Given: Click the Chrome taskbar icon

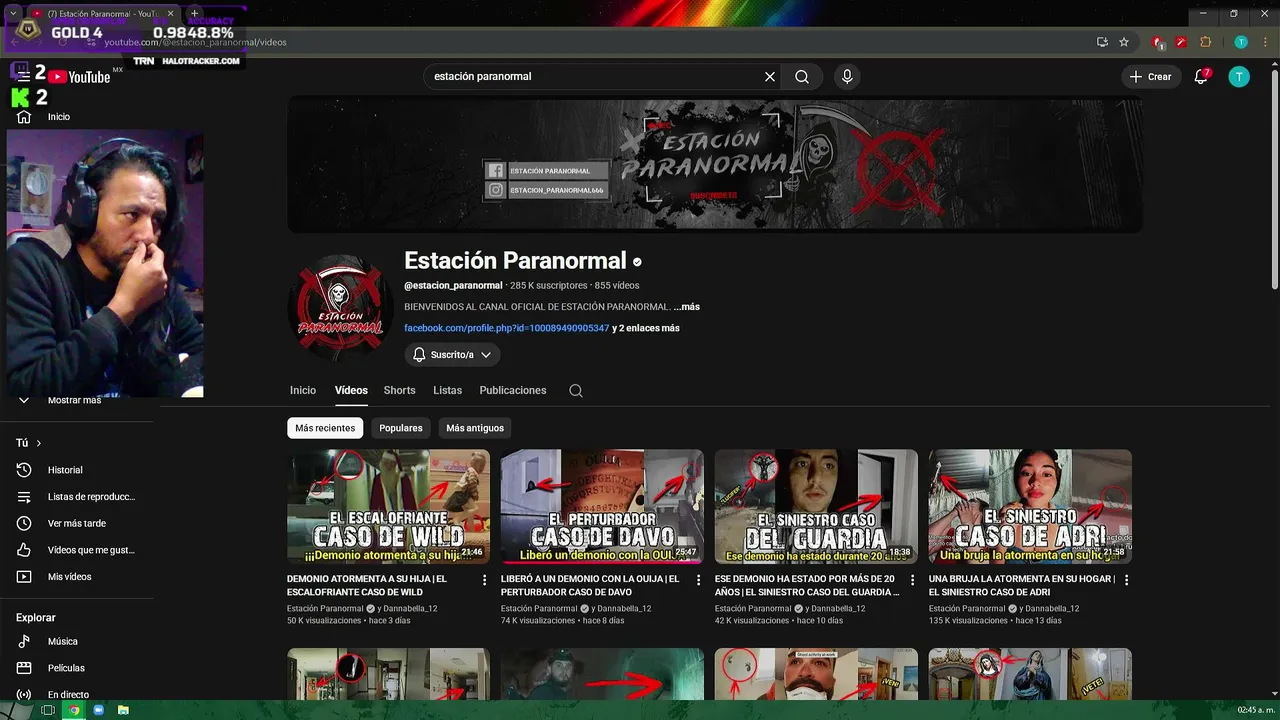Looking at the screenshot, I should pyautogui.click(x=73, y=710).
